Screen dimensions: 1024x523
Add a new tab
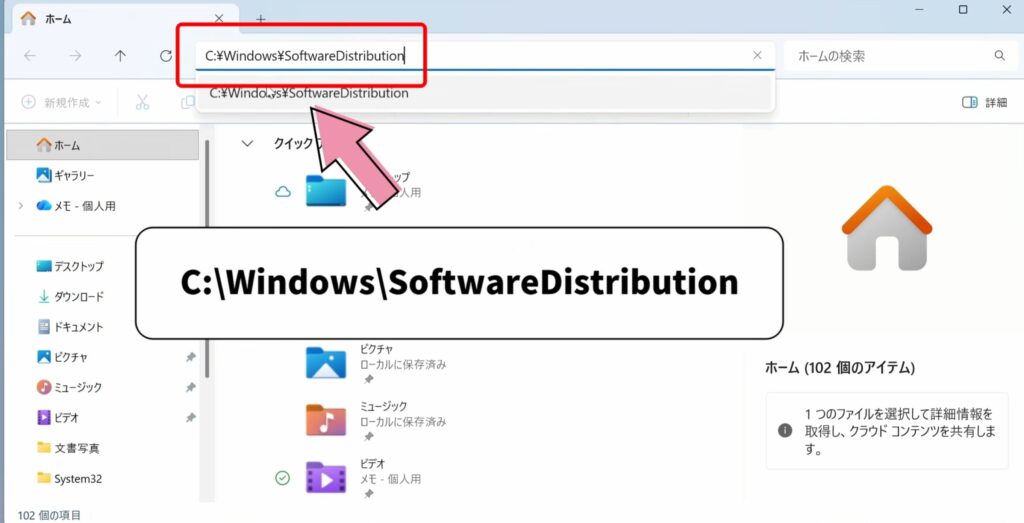pyautogui.click(x=260, y=19)
